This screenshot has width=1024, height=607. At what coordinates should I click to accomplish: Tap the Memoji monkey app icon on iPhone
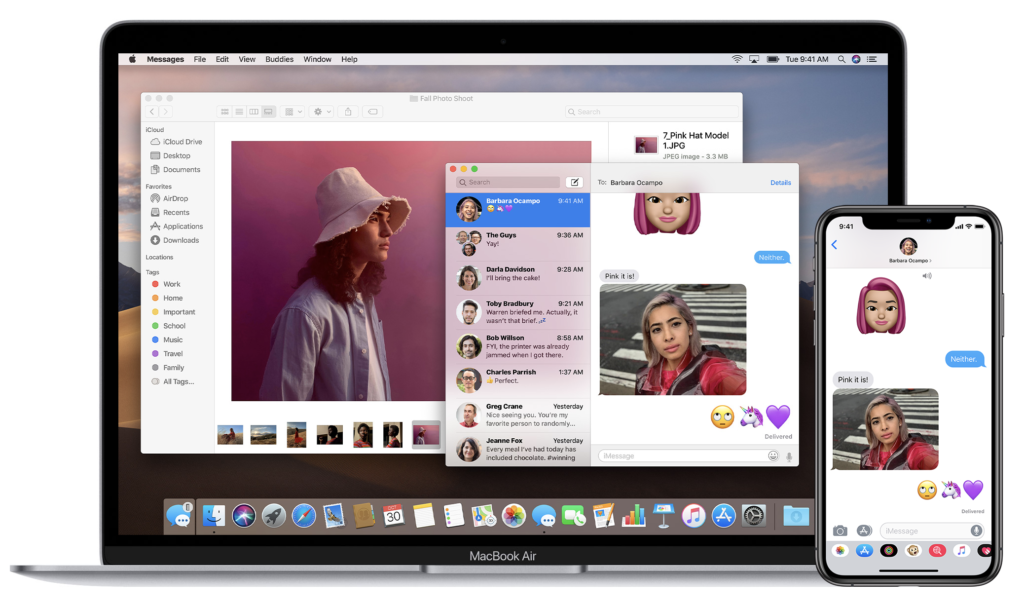[912, 550]
